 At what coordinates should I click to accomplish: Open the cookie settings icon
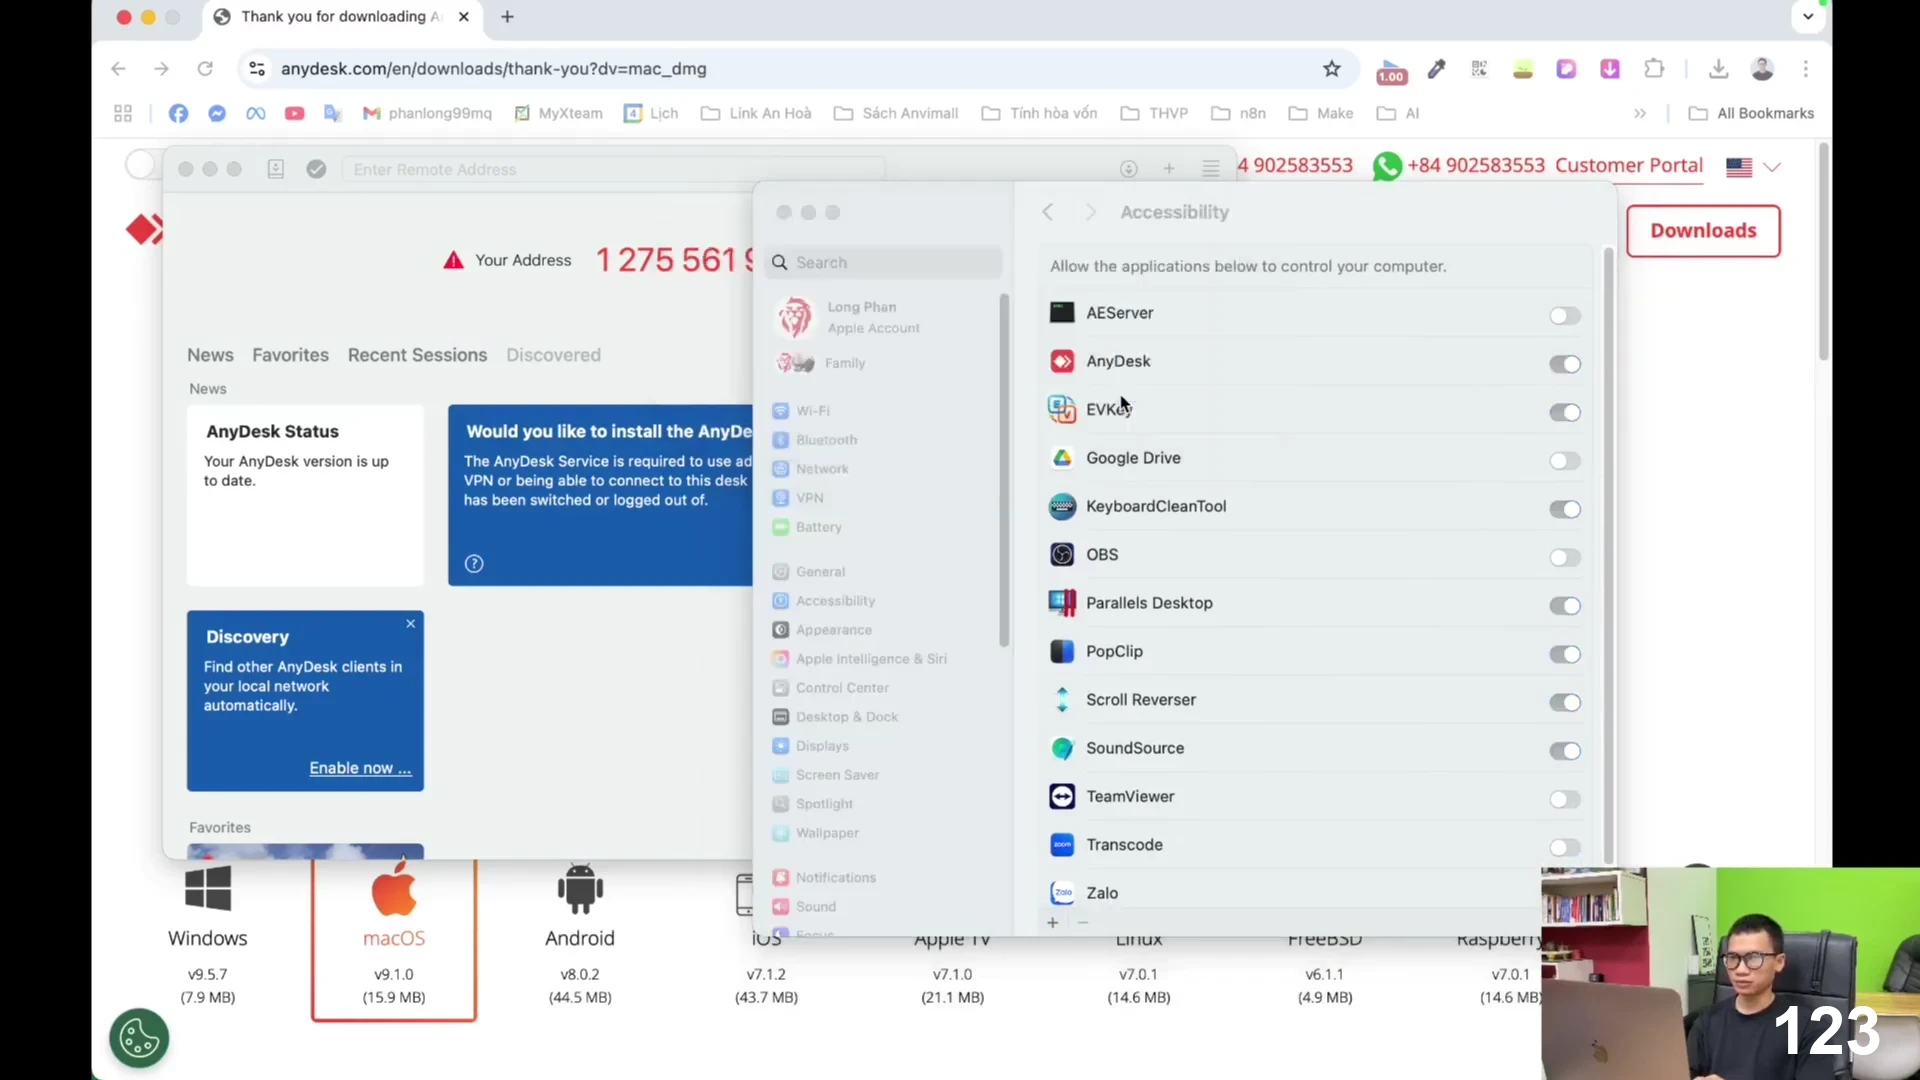(x=139, y=1038)
